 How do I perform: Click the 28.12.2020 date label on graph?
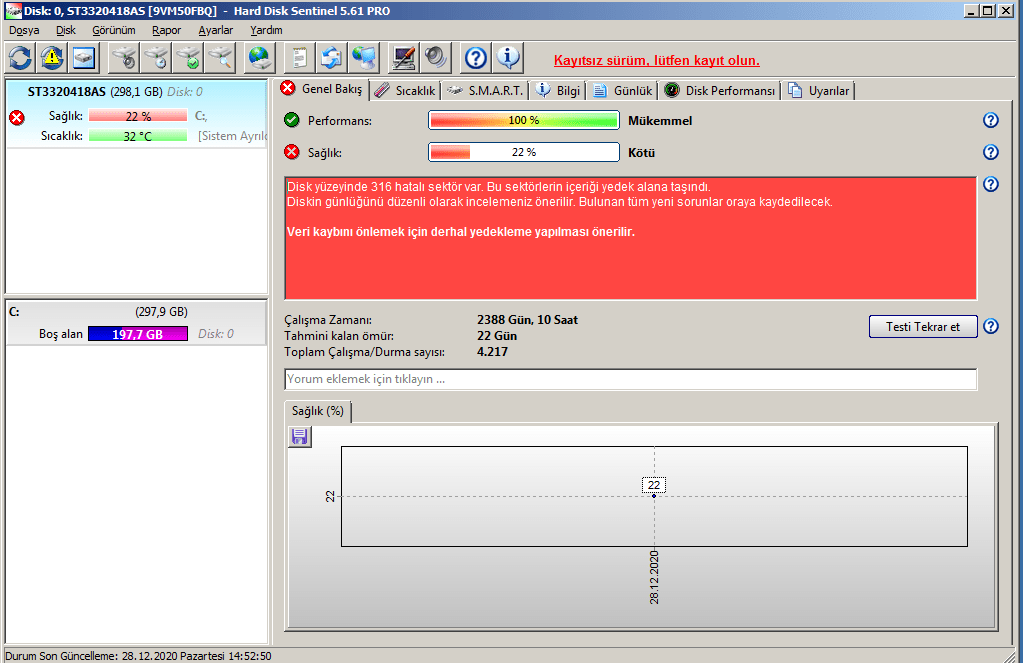coord(654,577)
